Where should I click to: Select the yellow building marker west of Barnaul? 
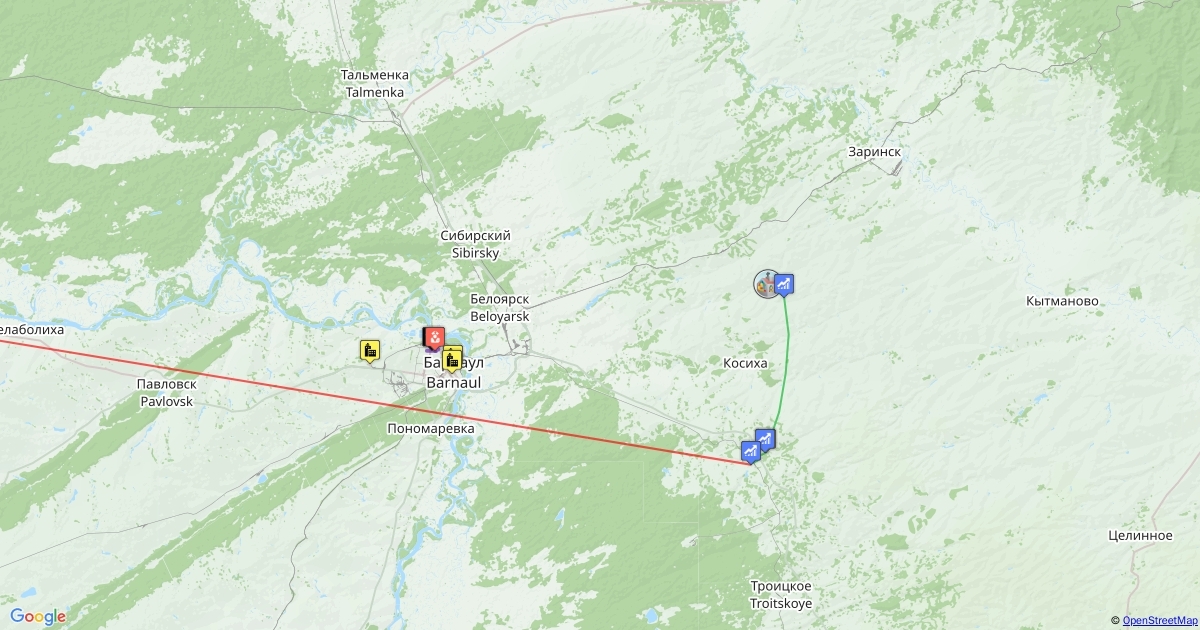[x=370, y=350]
